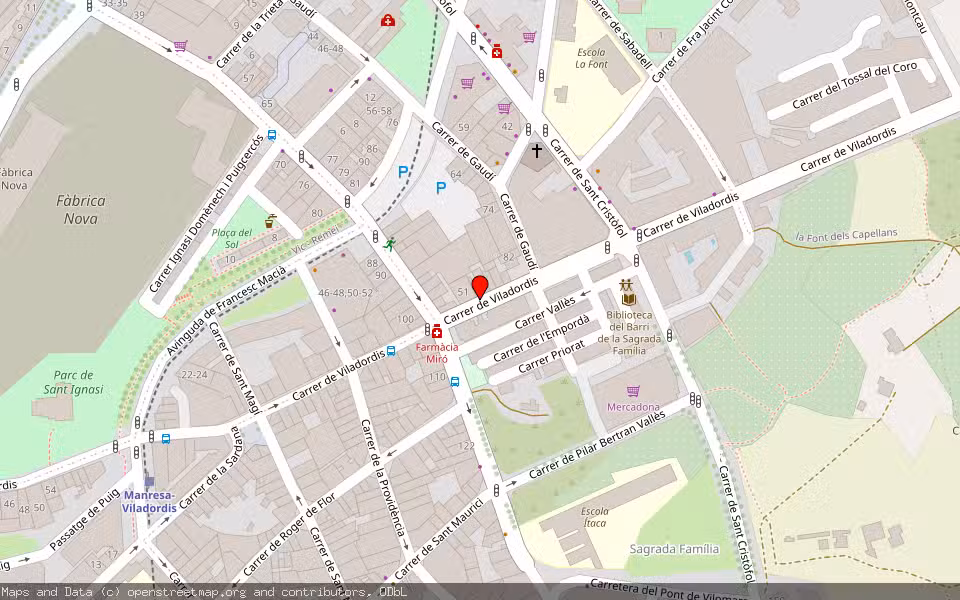Click the pharmacy icon on Carrer de Sant Cristòfol

tap(497, 51)
